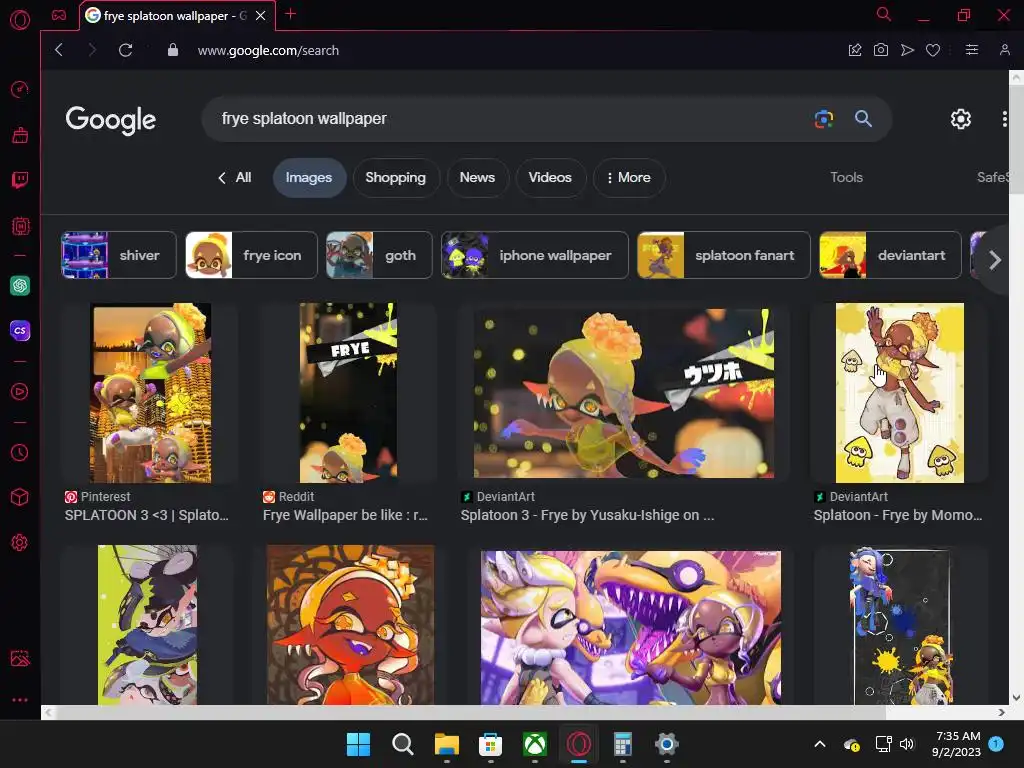Open Extensions cube icon in sidebar
This screenshot has width=1024, height=768.
tap(20, 497)
